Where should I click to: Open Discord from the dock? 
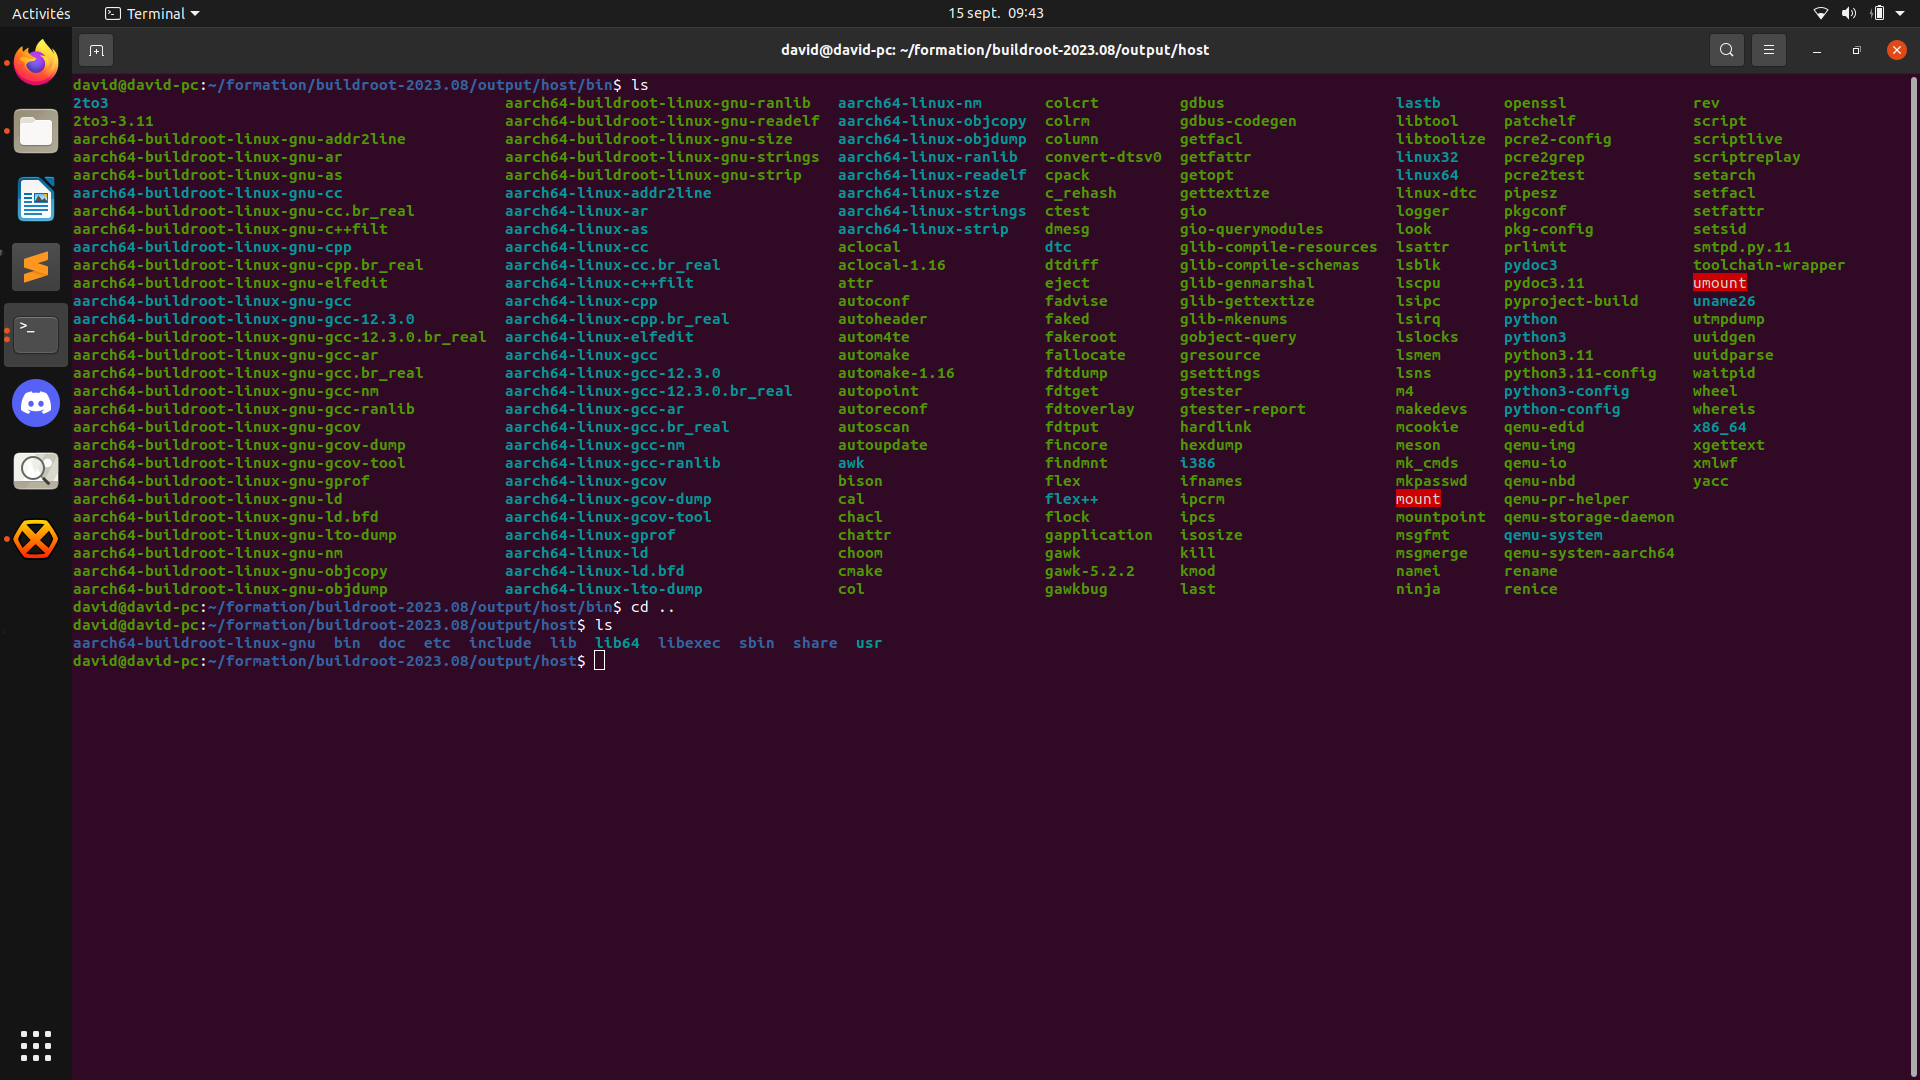[x=36, y=403]
